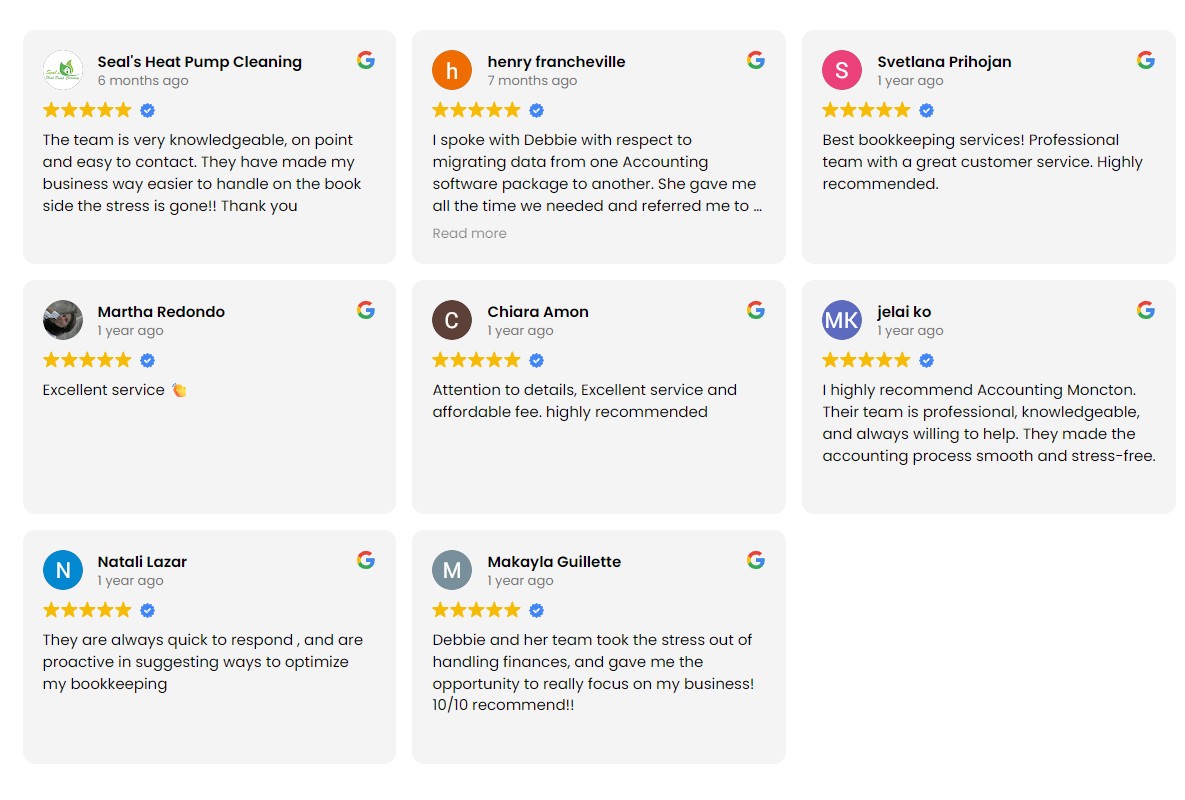Open Seal's Heat Pump Cleaning reviewer name

[x=199, y=62]
